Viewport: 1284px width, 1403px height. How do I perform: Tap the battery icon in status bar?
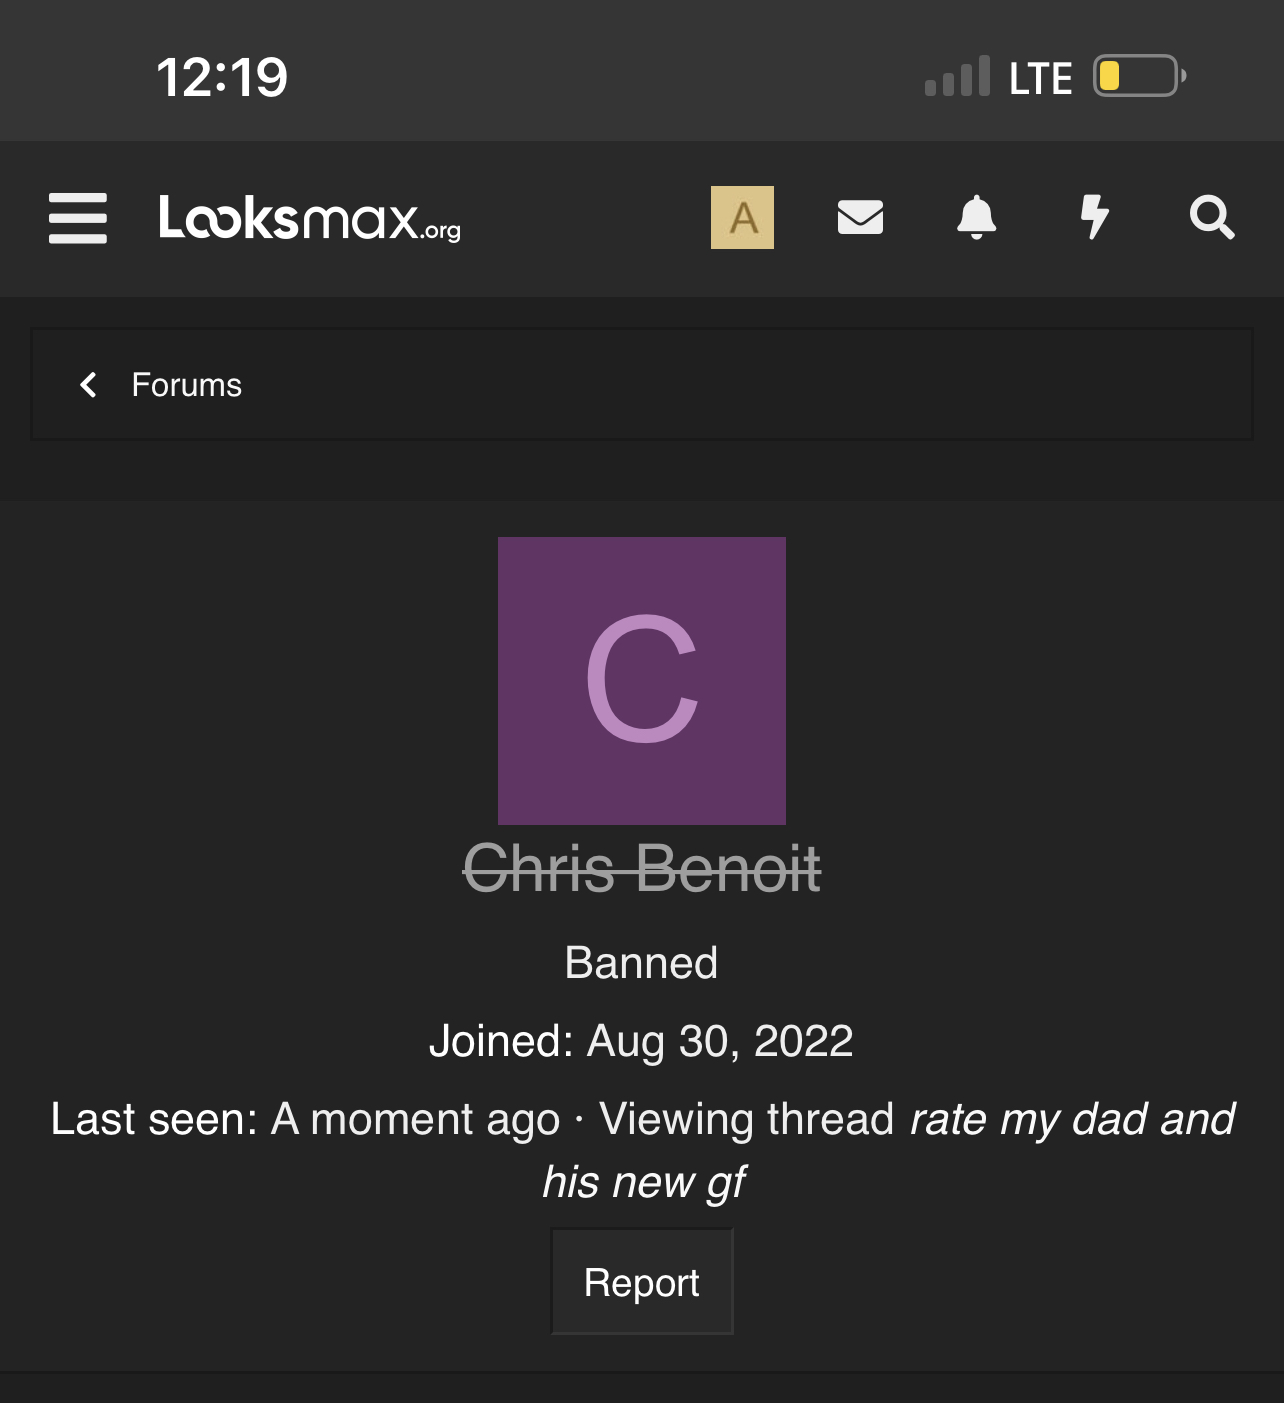(x=1139, y=76)
